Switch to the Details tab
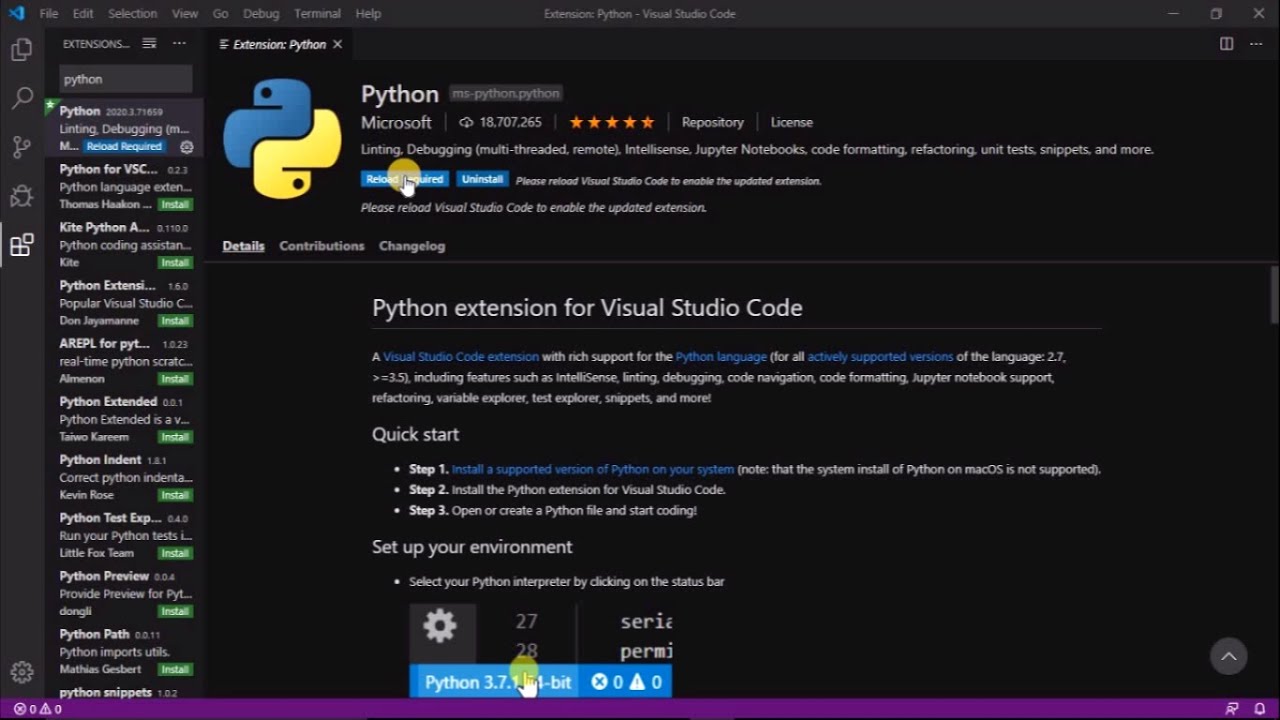The width and height of the screenshot is (1280, 720). (x=243, y=246)
